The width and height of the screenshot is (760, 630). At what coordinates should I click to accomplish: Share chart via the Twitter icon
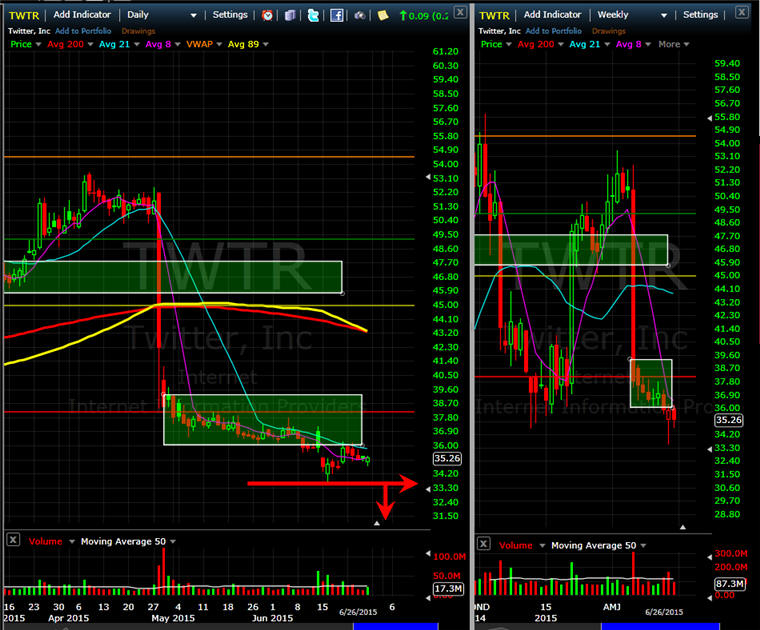pyautogui.click(x=313, y=15)
